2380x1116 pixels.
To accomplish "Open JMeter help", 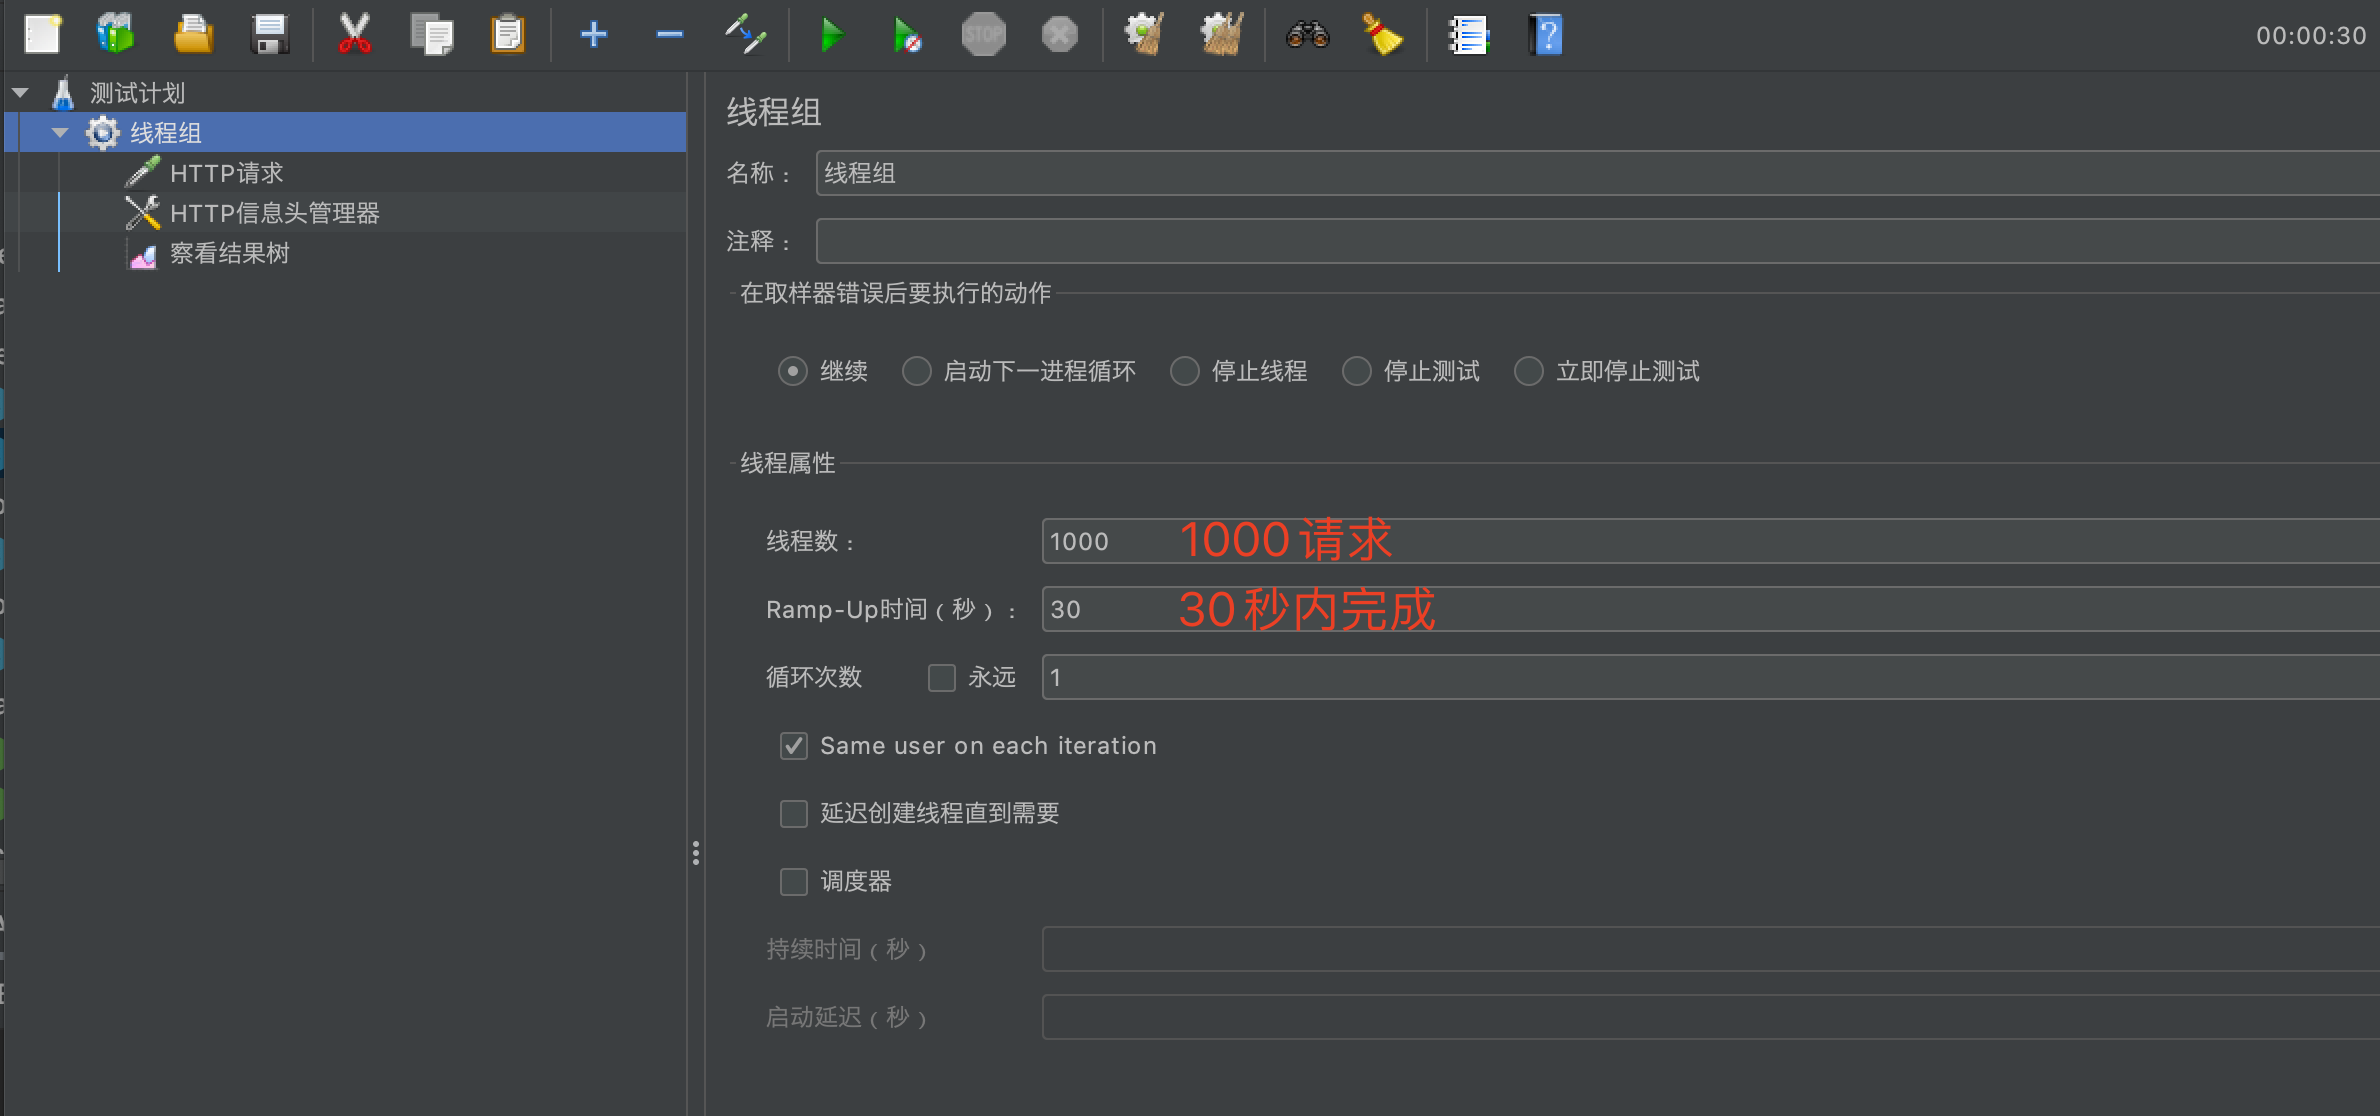I will point(1545,34).
